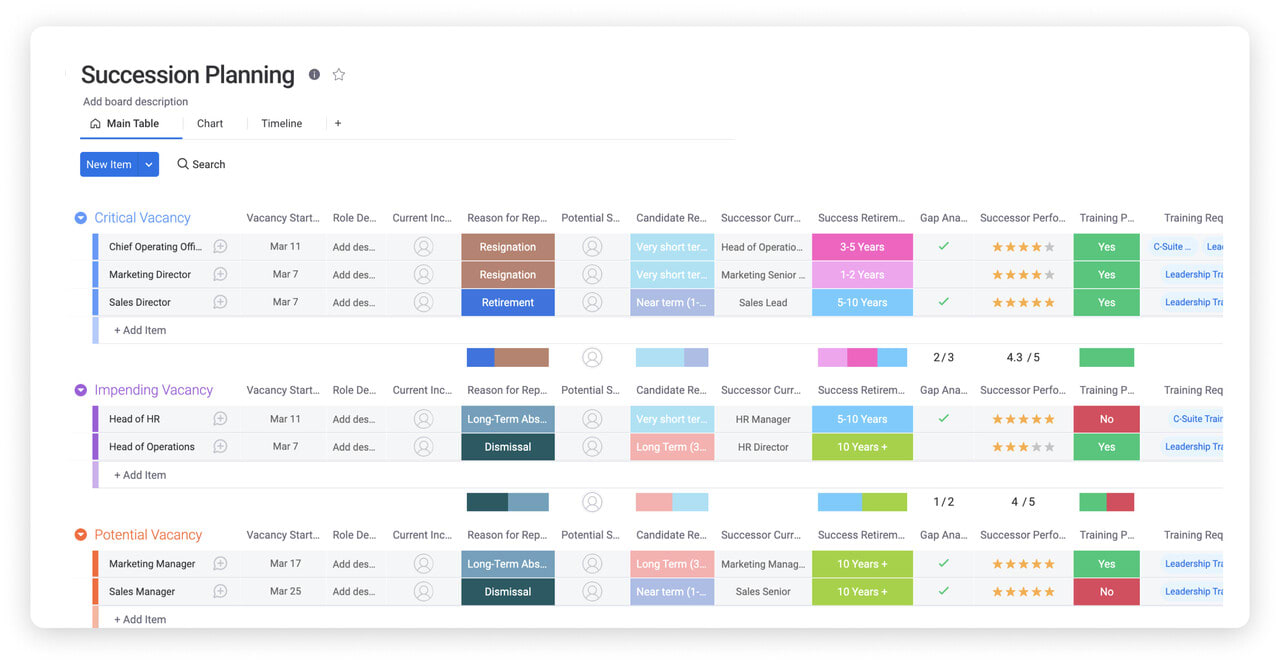
Task: Collapse the Potential Vacancy group
Action: [81, 535]
